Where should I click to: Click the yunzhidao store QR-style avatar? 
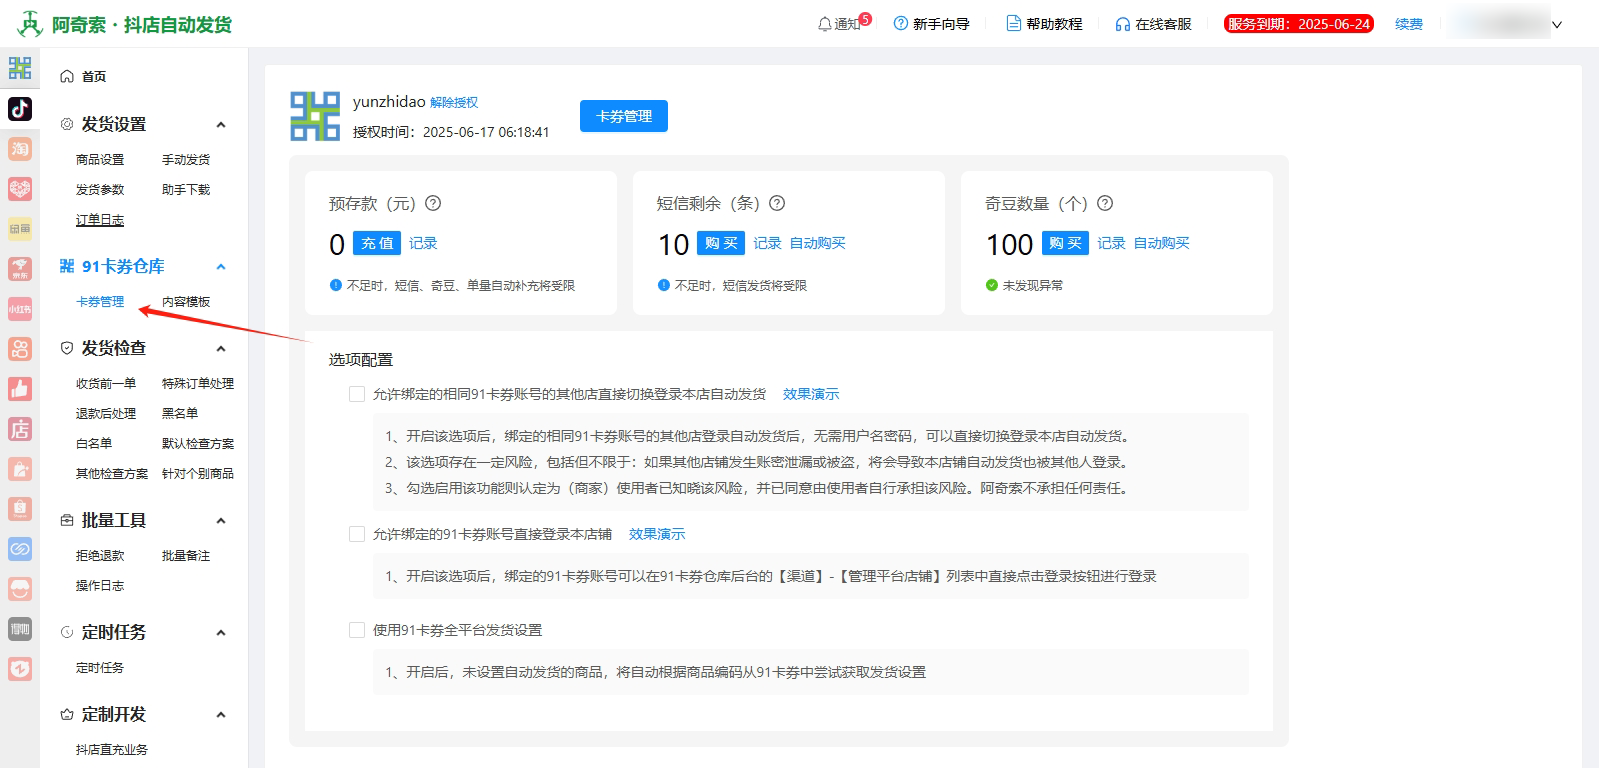315,116
